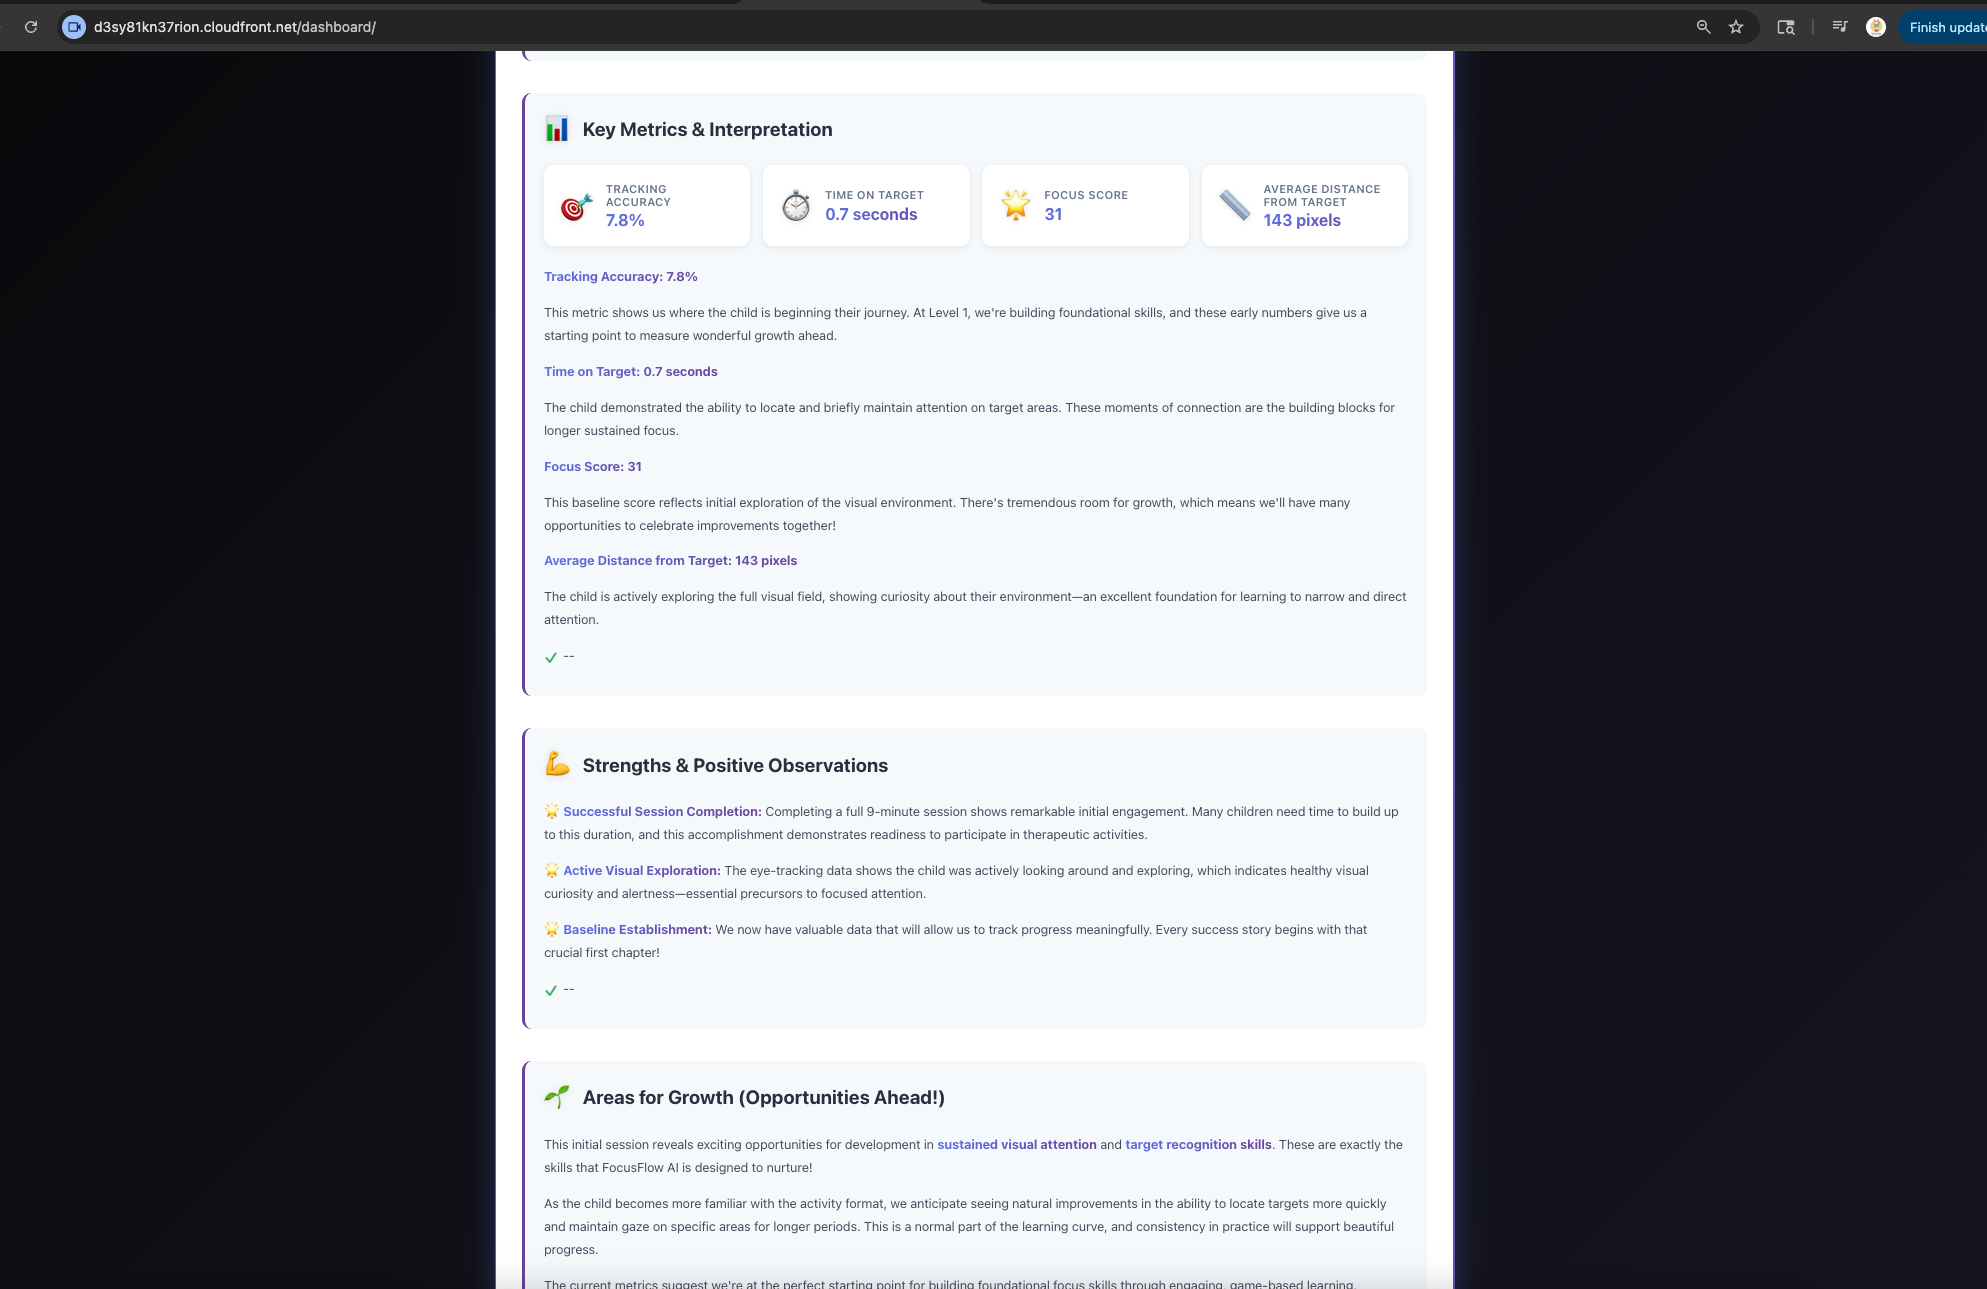Click the 'sustained visual attention' highlighted text
Viewport: 1987px width, 1289px height.
[x=1016, y=1145]
